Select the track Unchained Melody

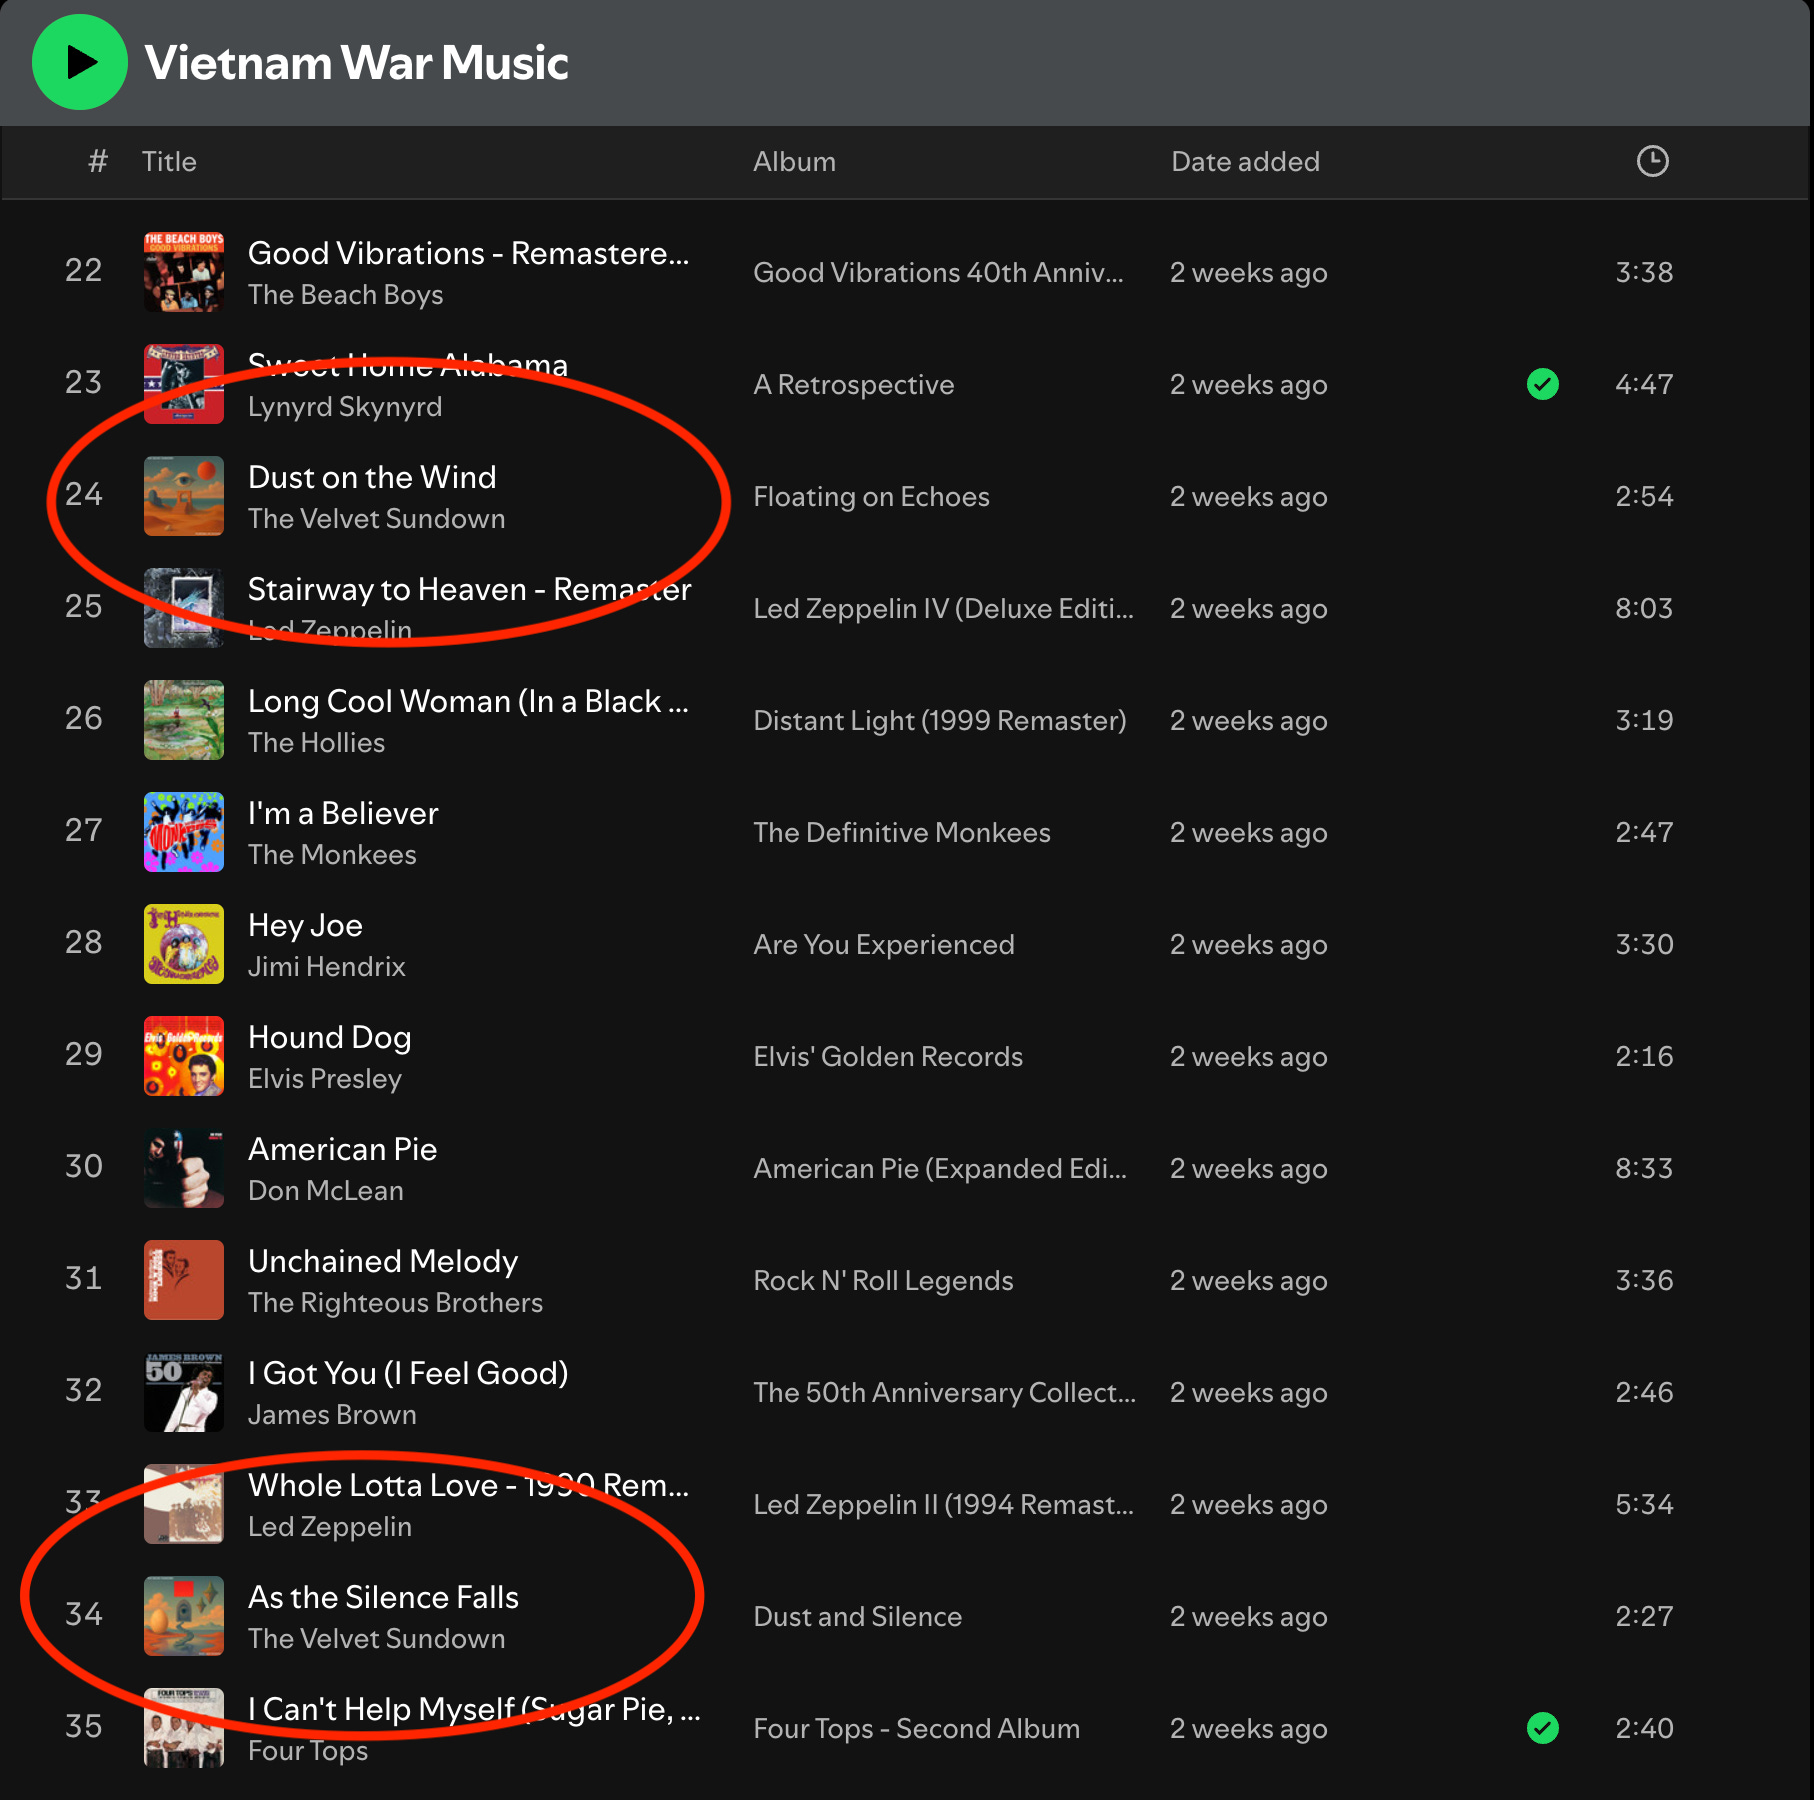383,1262
